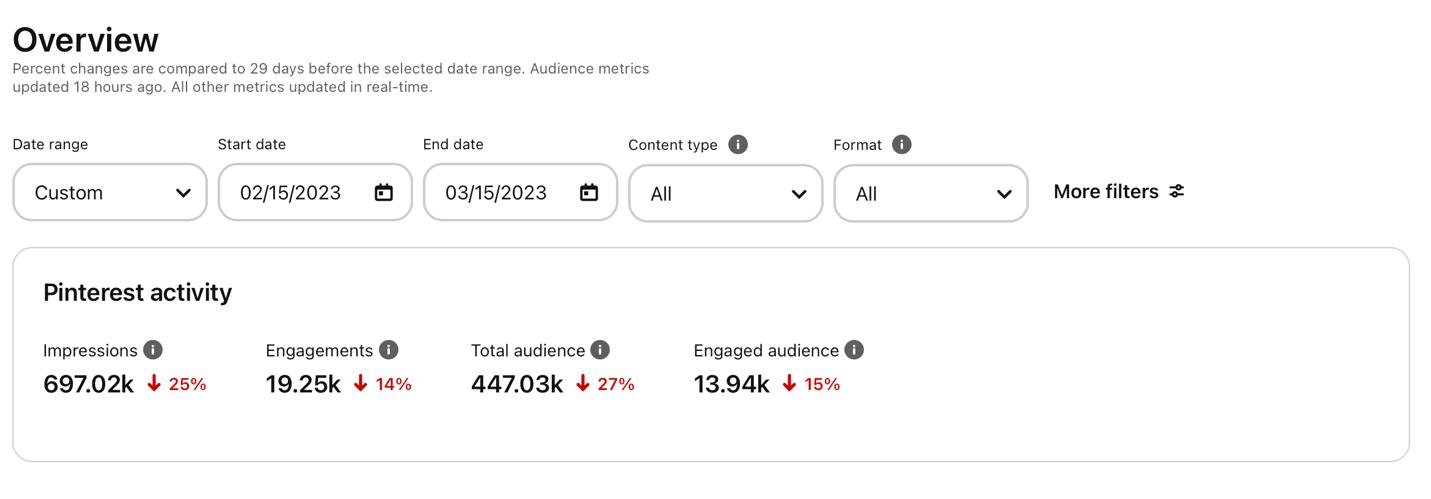Open the Format dropdown
The width and height of the screenshot is (1431, 499).
[x=930, y=193]
